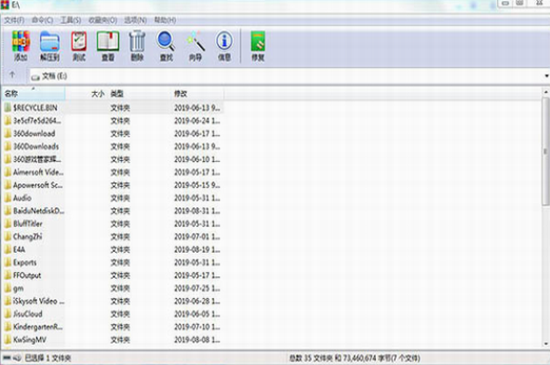This screenshot has width=550, height=365.
Task: Go up one folder level arrow
Action: point(12,75)
